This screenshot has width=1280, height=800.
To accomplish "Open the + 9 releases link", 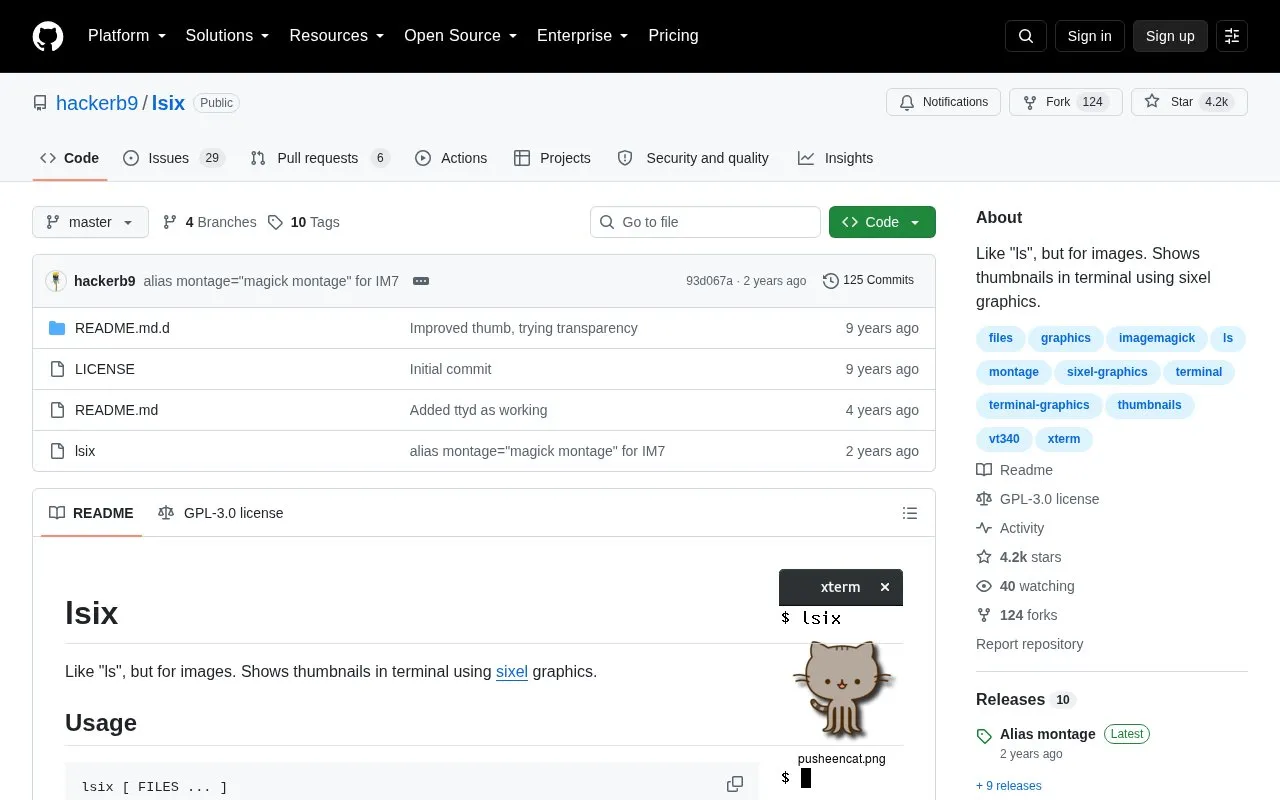I will pyautogui.click(x=1009, y=786).
